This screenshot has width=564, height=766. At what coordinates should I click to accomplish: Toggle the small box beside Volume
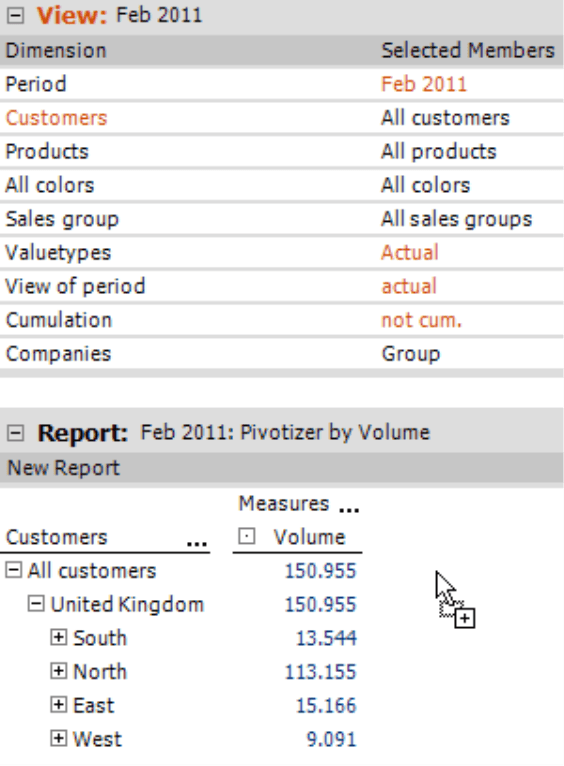coord(247,536)
